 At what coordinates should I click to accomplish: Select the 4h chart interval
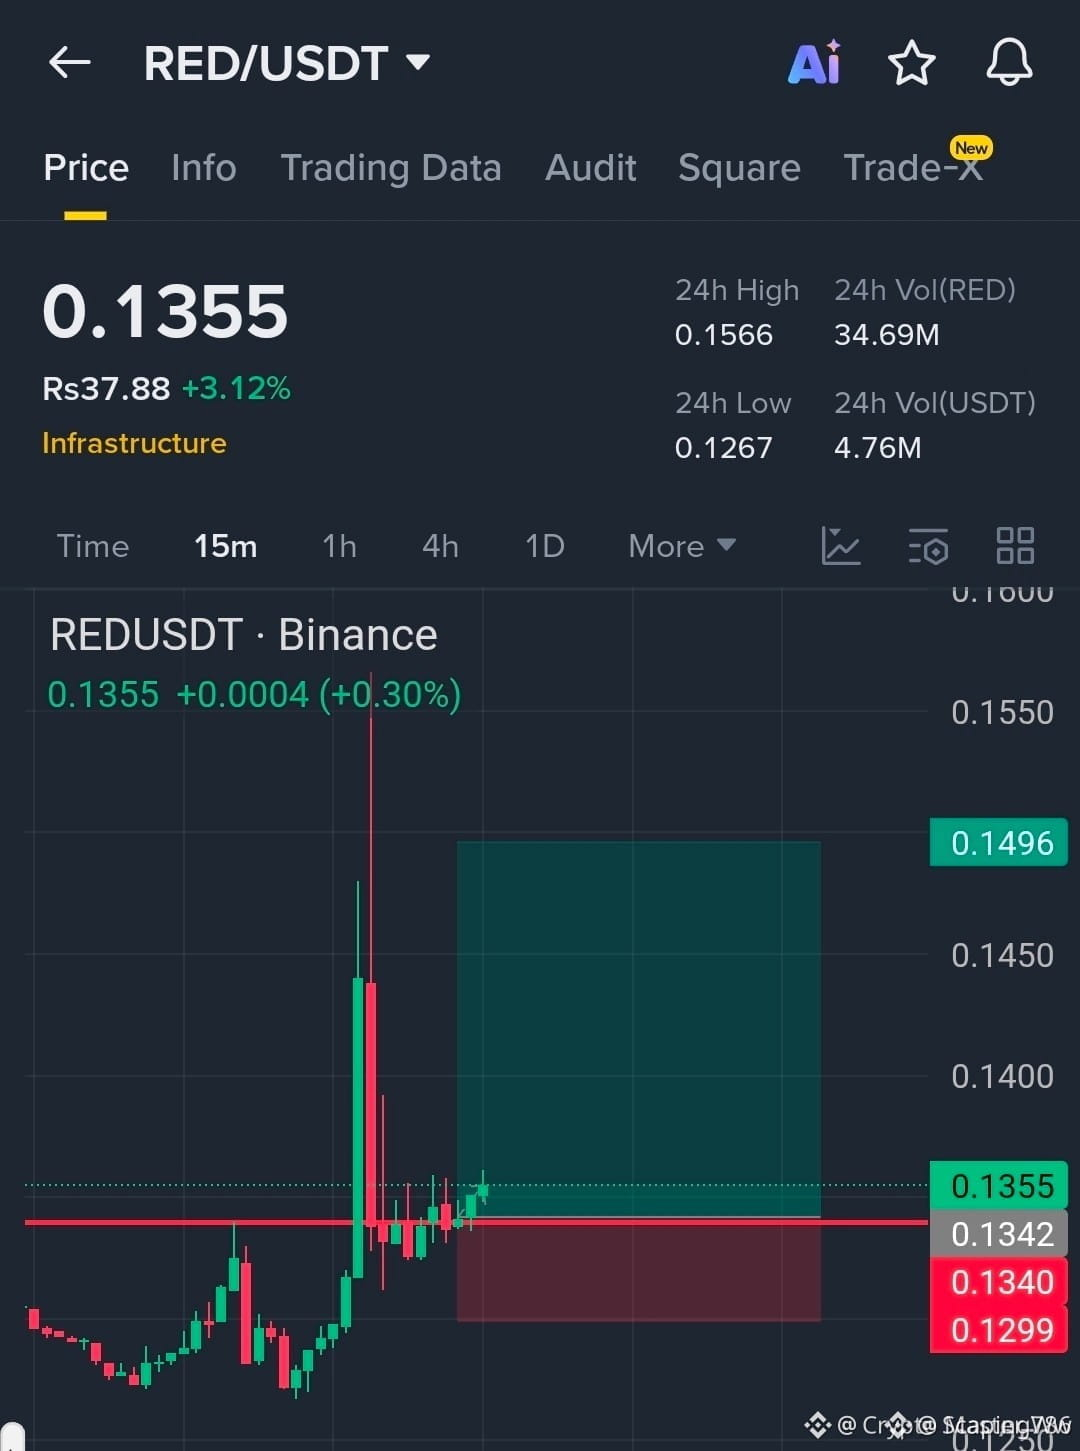pyautogui.click(x=440, y=546)
